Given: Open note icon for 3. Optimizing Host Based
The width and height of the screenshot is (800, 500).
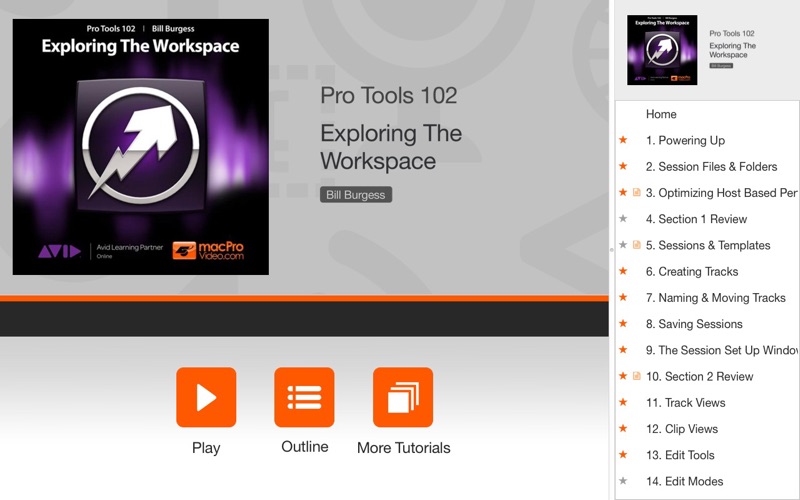Looking at the screenshot, I should (x=636, y=192).
